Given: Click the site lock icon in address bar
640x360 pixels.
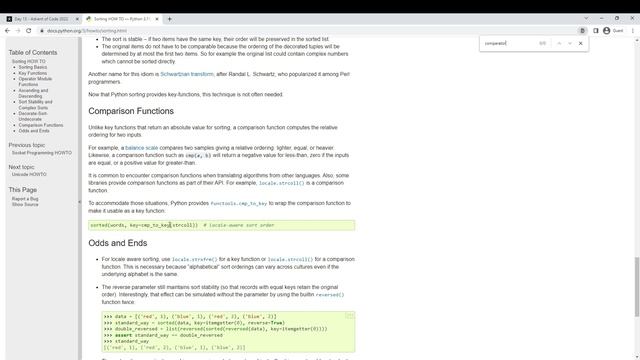Looking at the screenshot, I should 41,31.
